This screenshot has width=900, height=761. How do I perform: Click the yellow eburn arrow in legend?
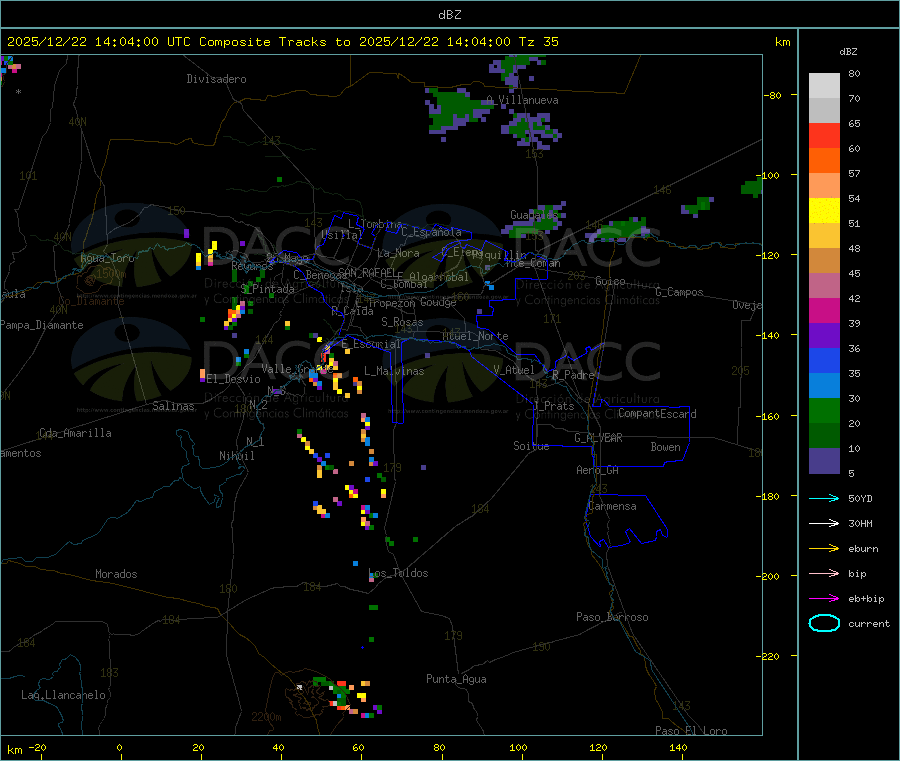click(824, 549)
